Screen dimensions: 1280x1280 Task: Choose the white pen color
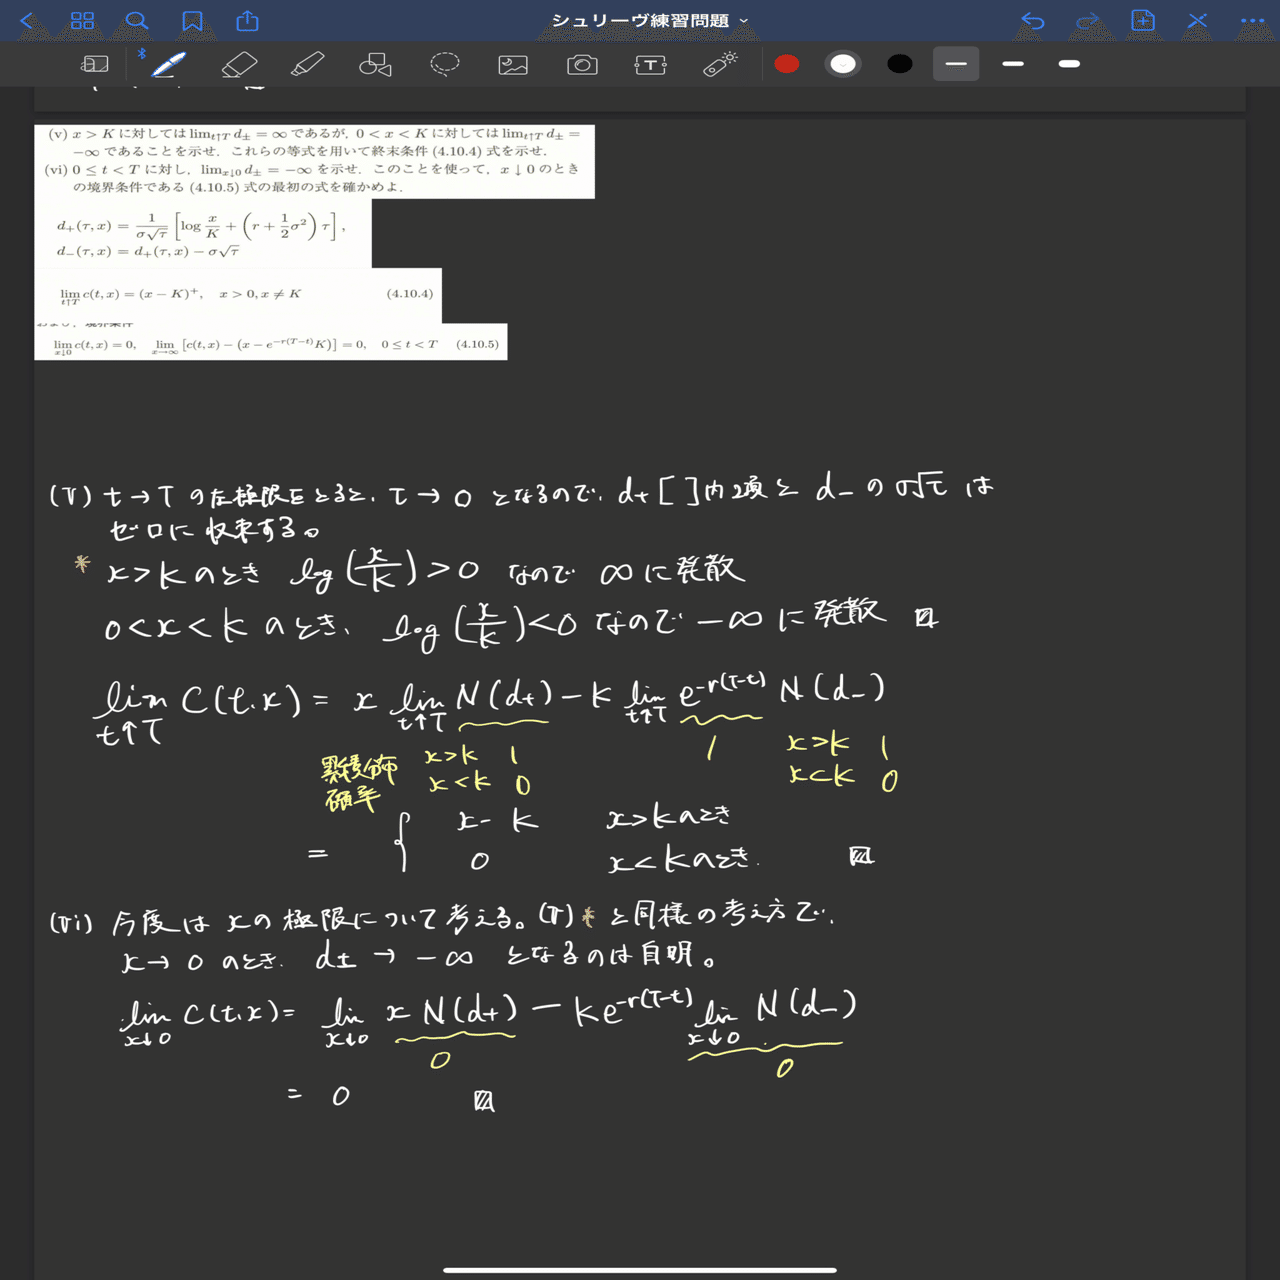coord(843,64)
